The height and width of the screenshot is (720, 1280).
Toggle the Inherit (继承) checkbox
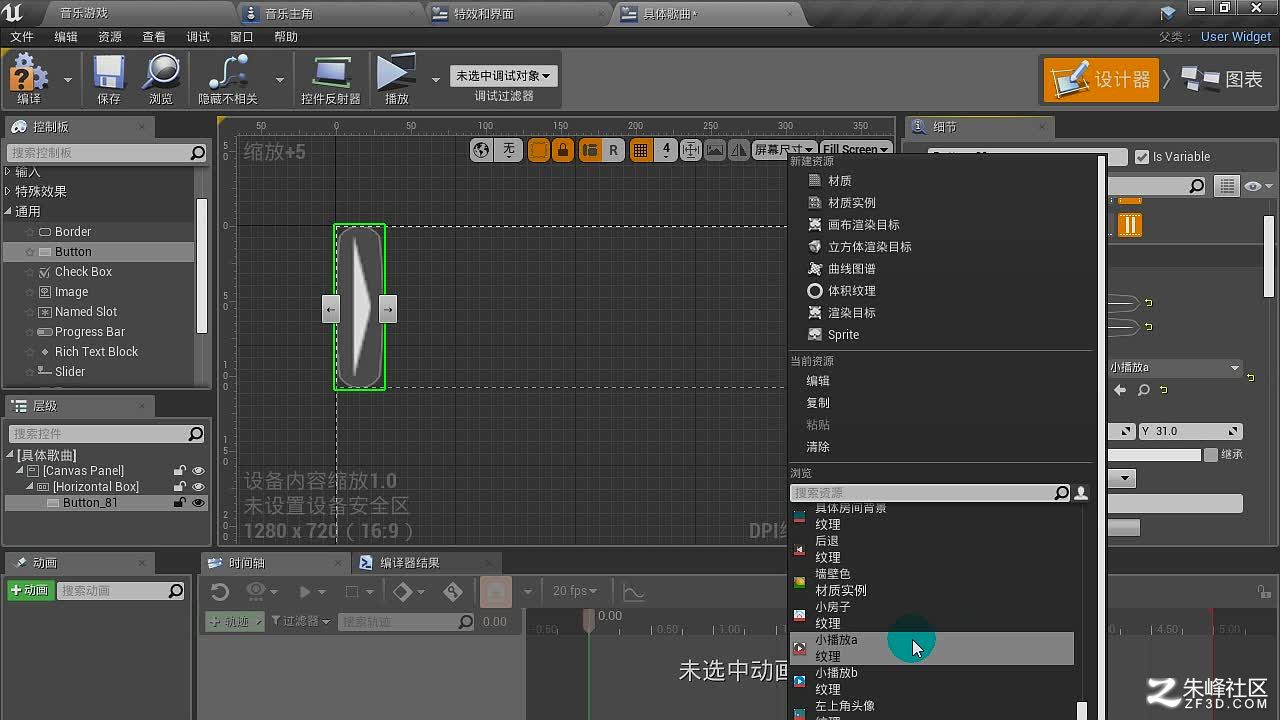1211,455
